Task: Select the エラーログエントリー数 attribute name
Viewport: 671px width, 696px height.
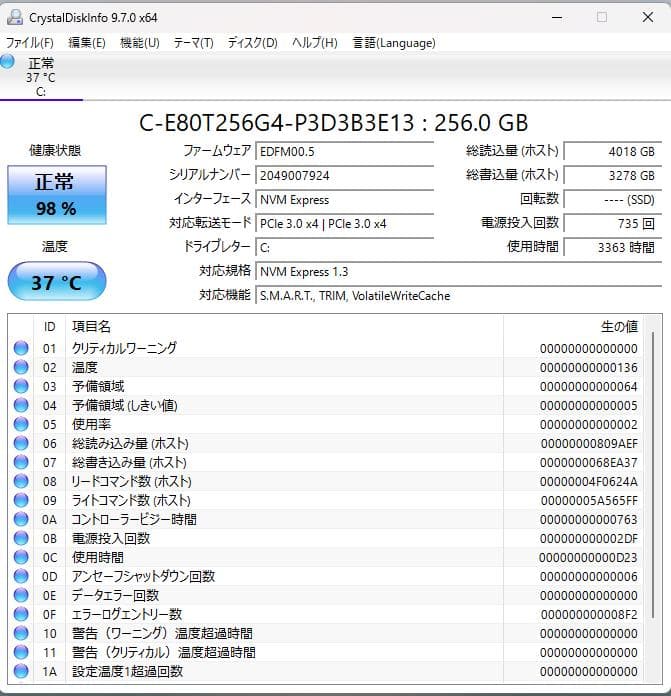Action: coord(127,614)
